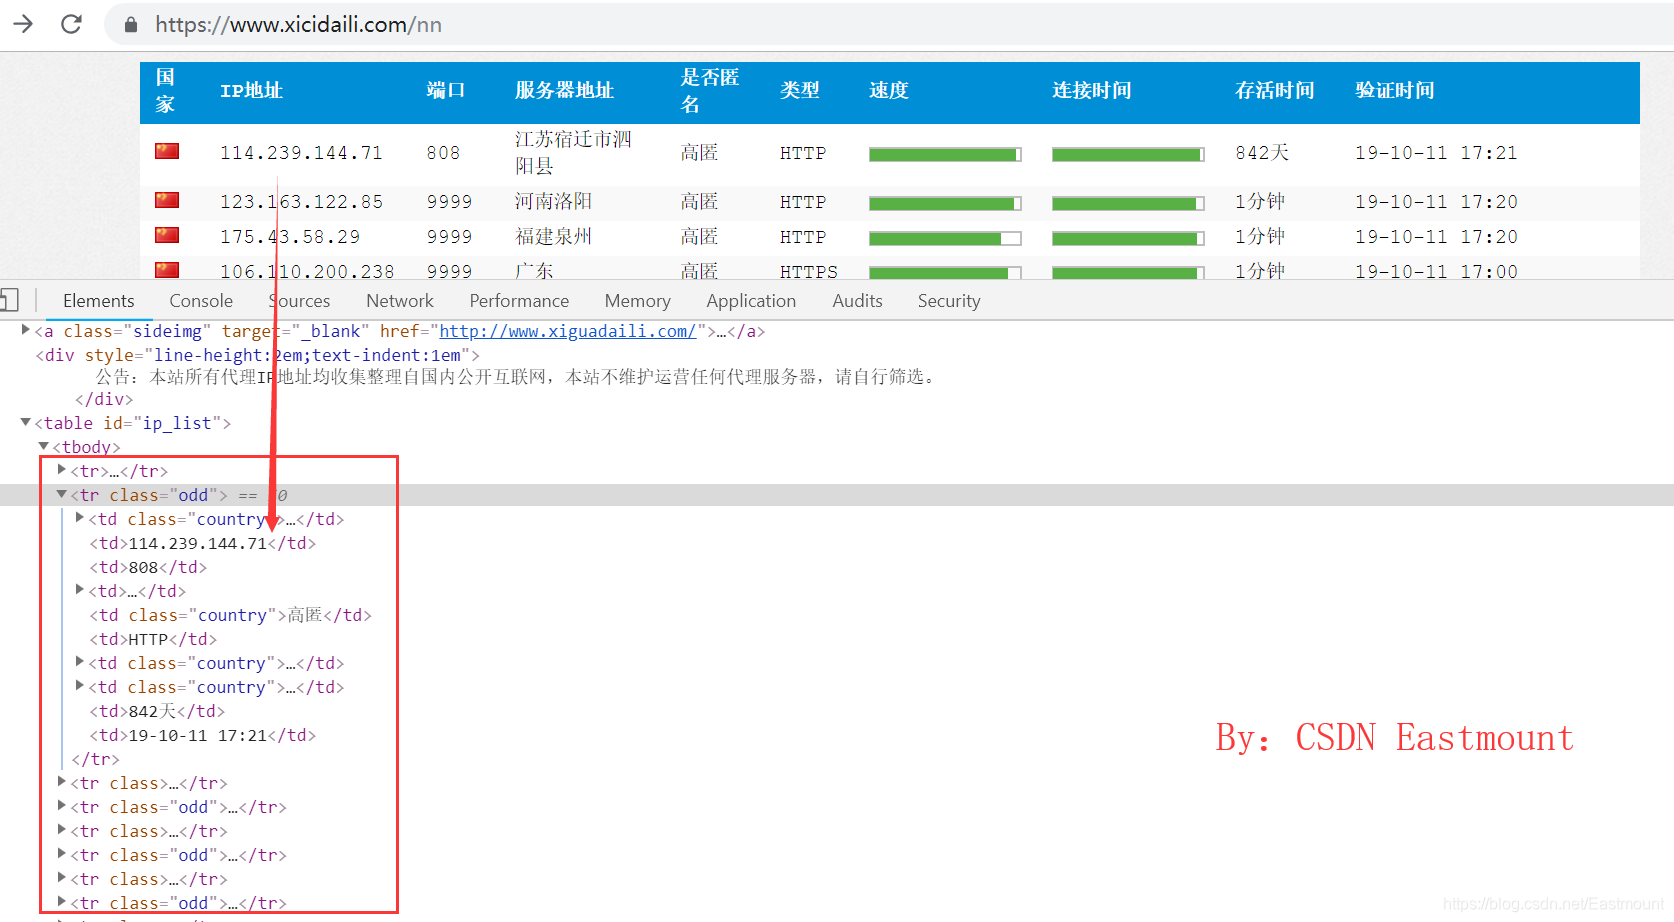Screen dimensions: 1674x922
Task: Click the 存活时间 column header
Action: pos(1275,90)
